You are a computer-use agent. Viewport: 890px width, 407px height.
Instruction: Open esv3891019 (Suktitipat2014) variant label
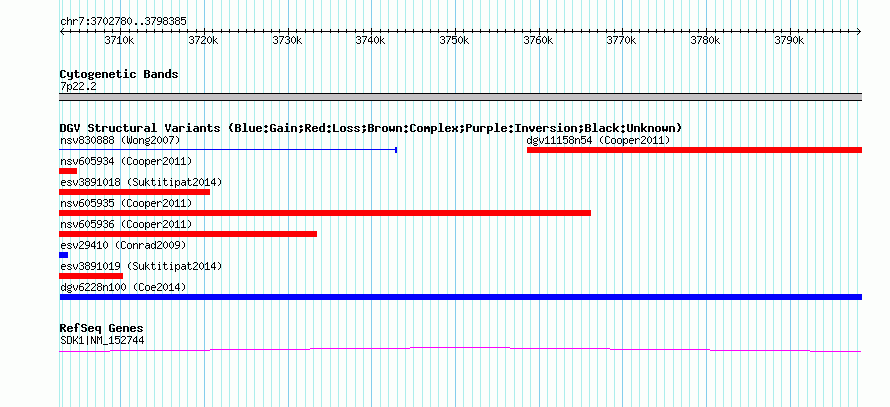tap(141, 266)
